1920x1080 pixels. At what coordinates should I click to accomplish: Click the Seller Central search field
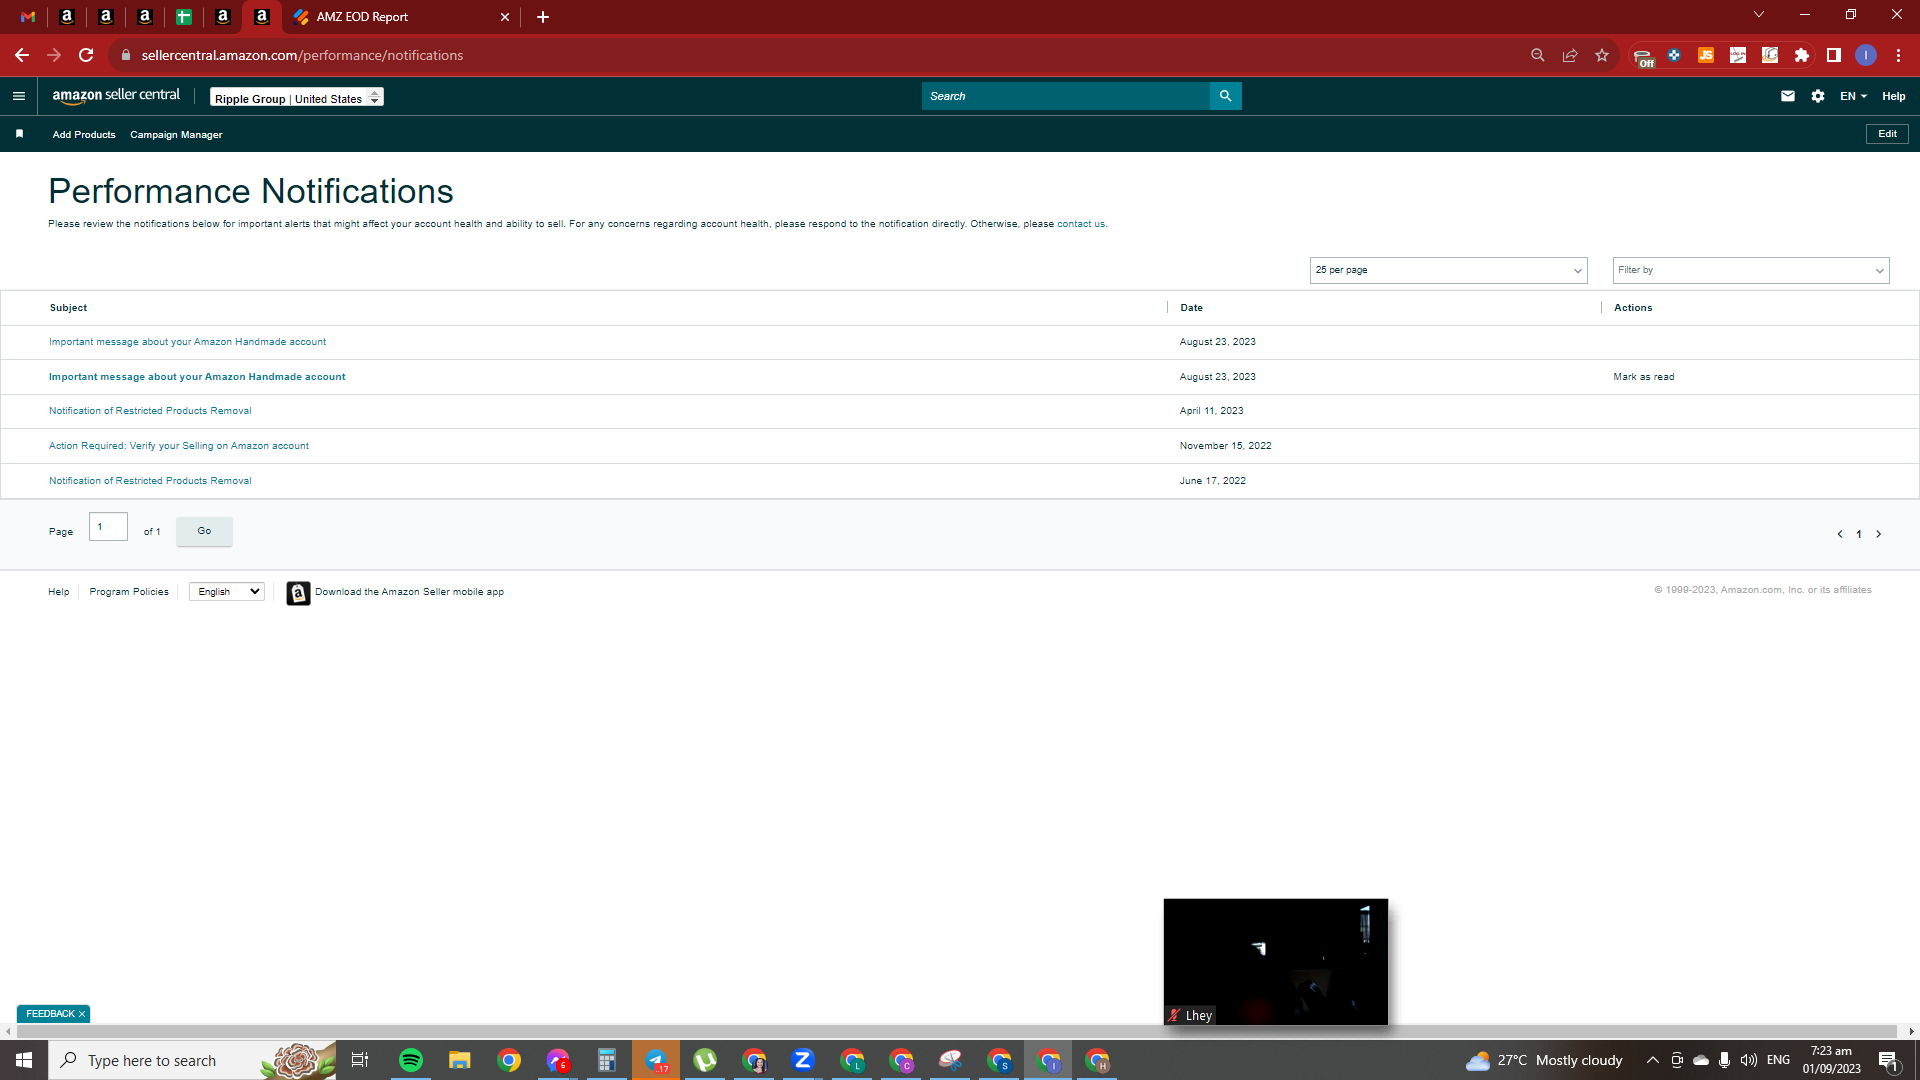click(1065, 96)
